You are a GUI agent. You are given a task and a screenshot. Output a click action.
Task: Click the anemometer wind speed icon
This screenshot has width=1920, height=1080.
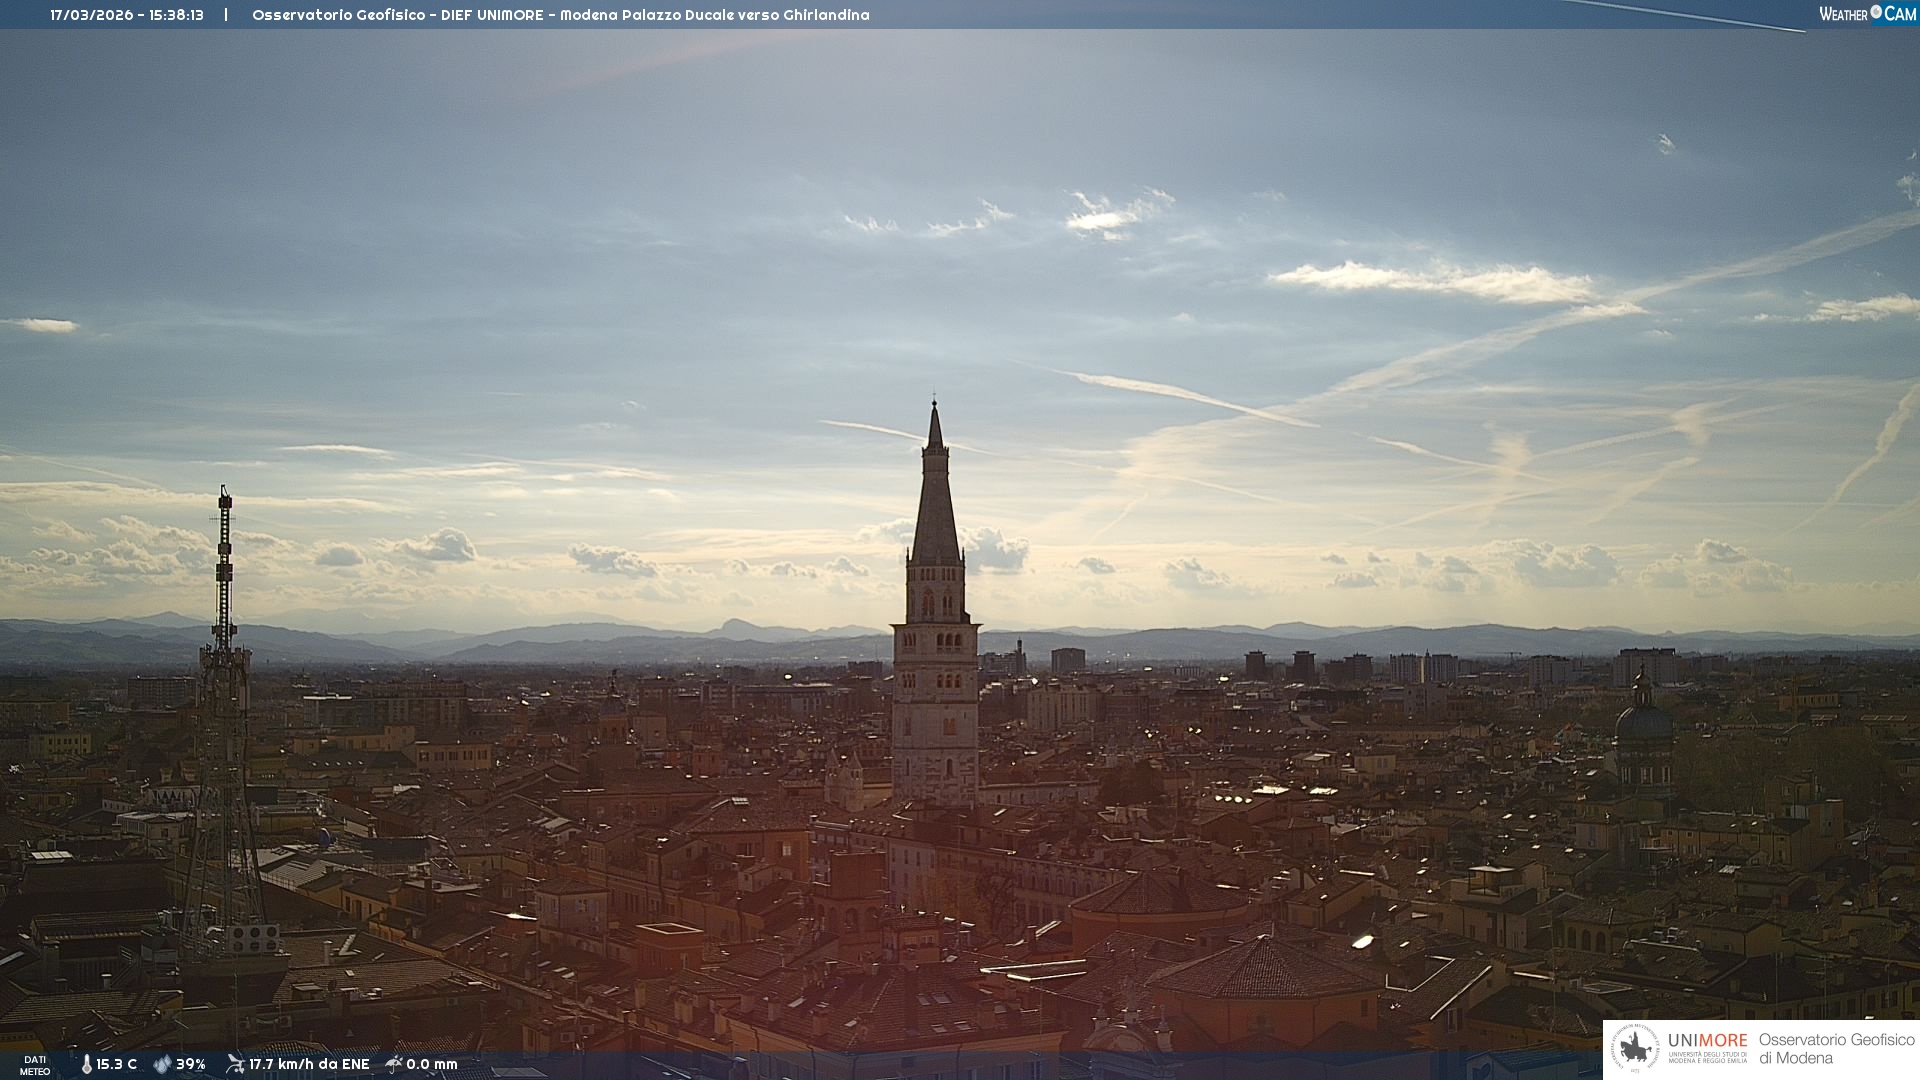tap(235, 1064)
